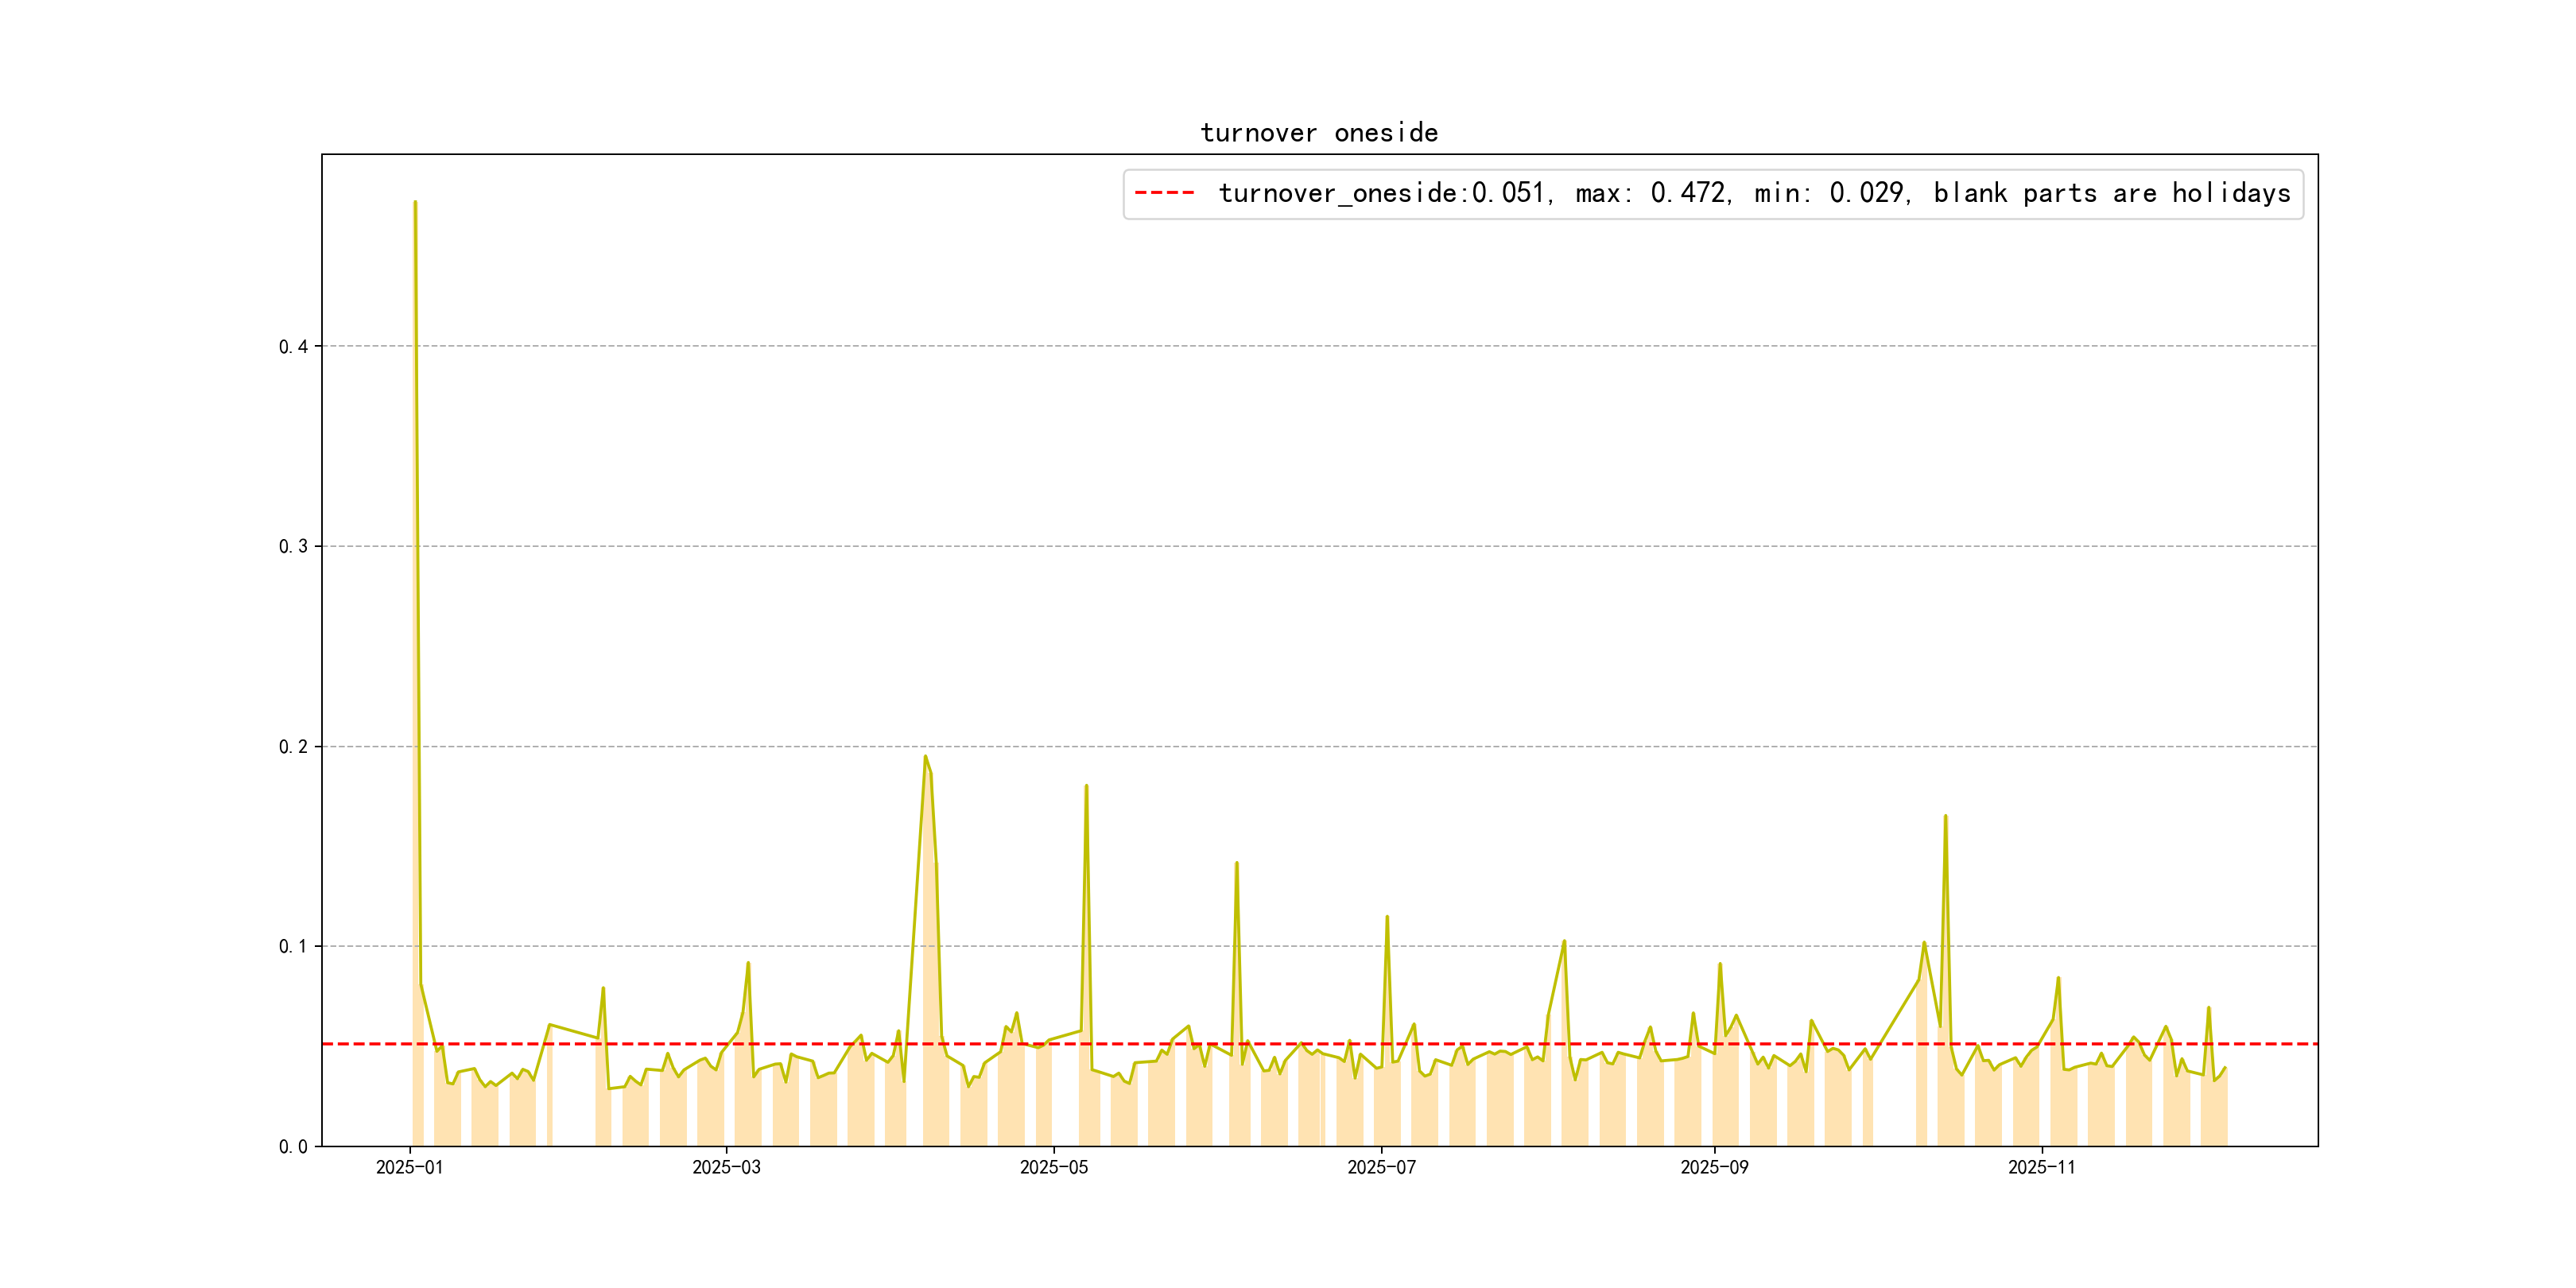Image resolution: width=2576 pixels, height=1288 pixels.
Task: Click the red dashed line sample in legend
Action: pos(1164,193)
